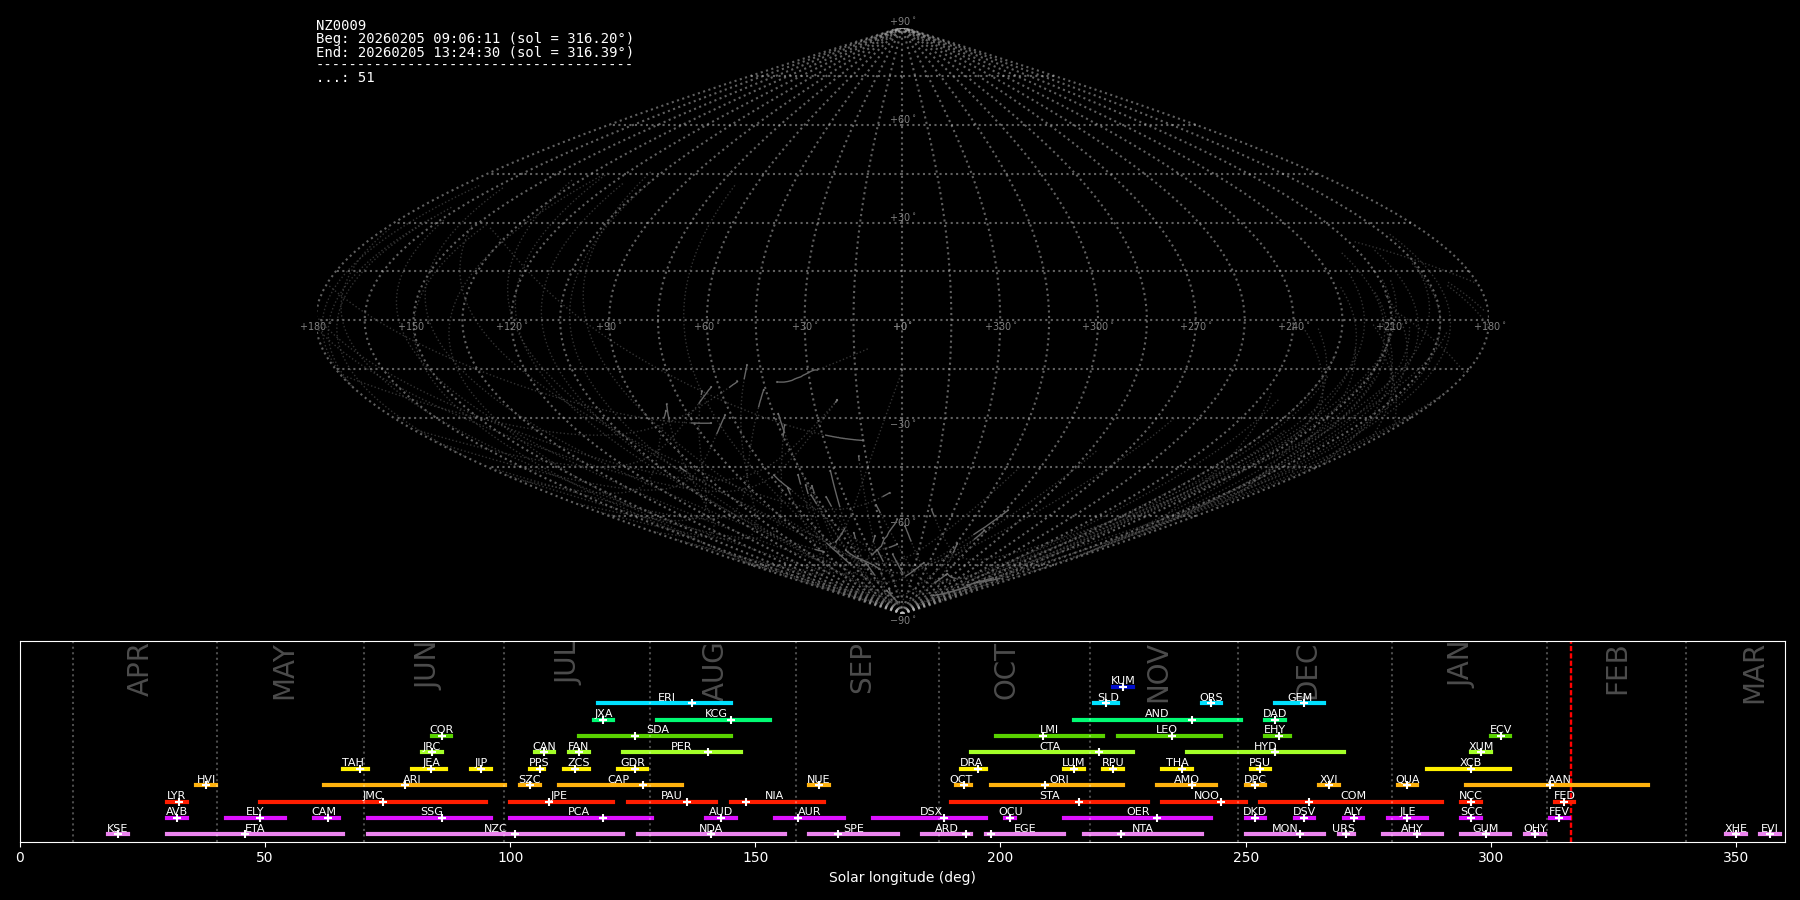Select the COM shower label
The width and height of the screenshot is (1800, 900).
(x=1353, y=796)
